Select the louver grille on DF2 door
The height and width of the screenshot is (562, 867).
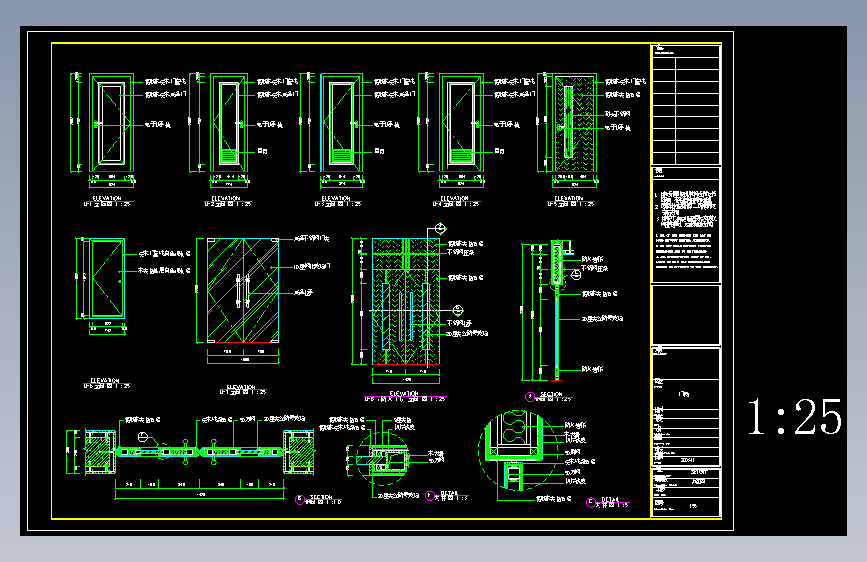tap(229, 157)
